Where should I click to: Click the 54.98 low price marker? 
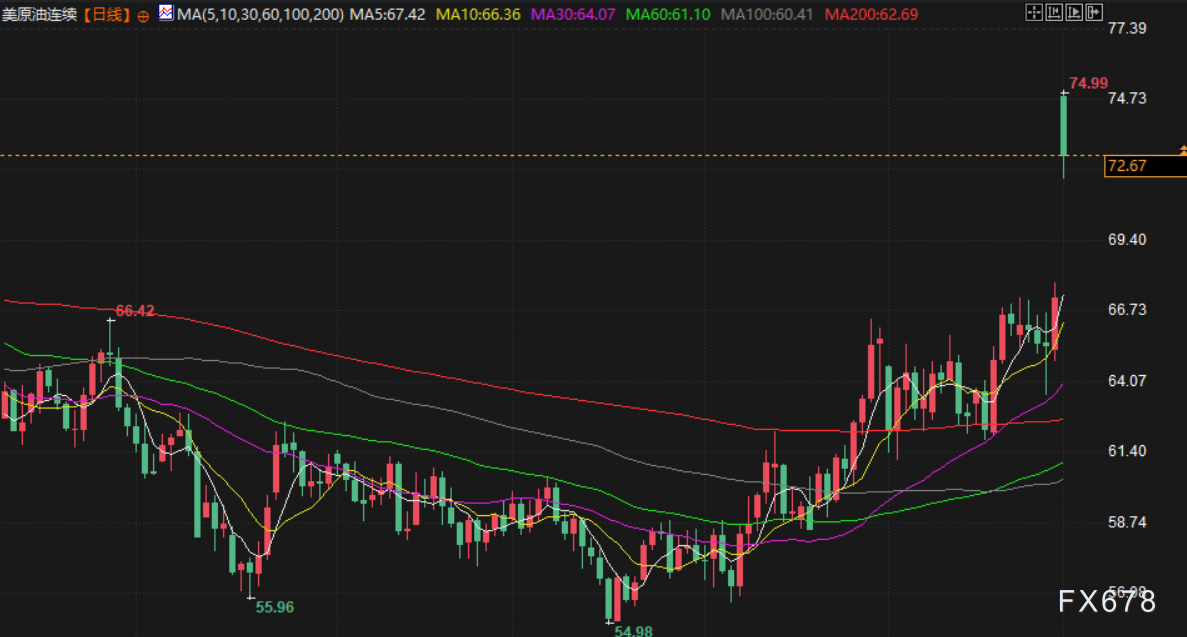click(x=633, y=630)
